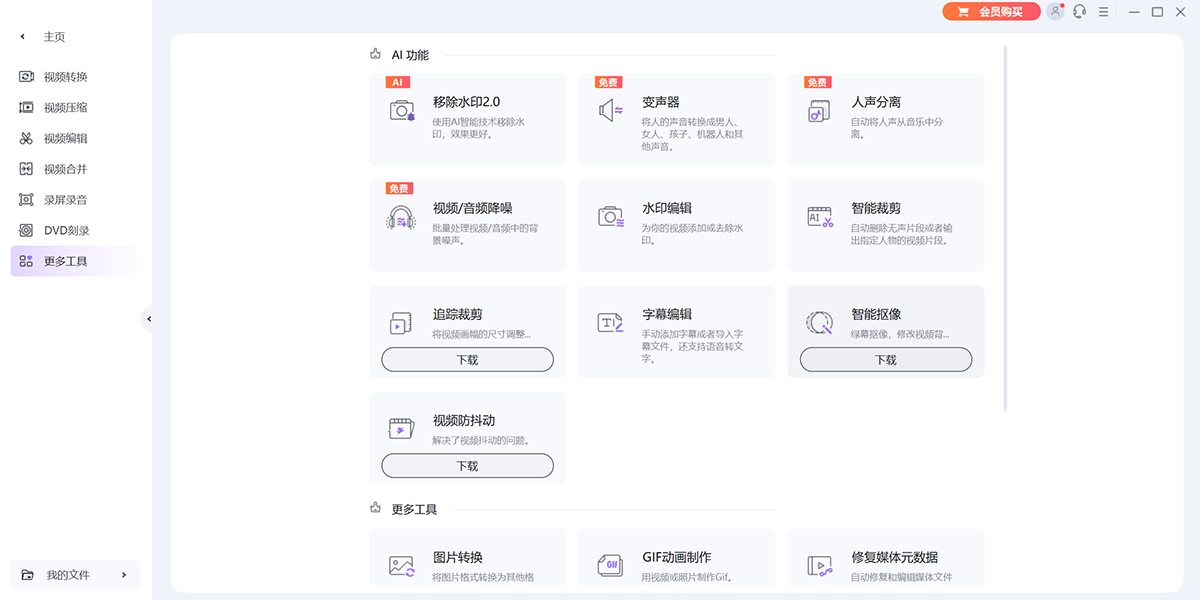Click the 智能裁剪 AI scissors icon
This screenshot has width=1200, height=600.
pyautogui.click(x=820, y=217)
